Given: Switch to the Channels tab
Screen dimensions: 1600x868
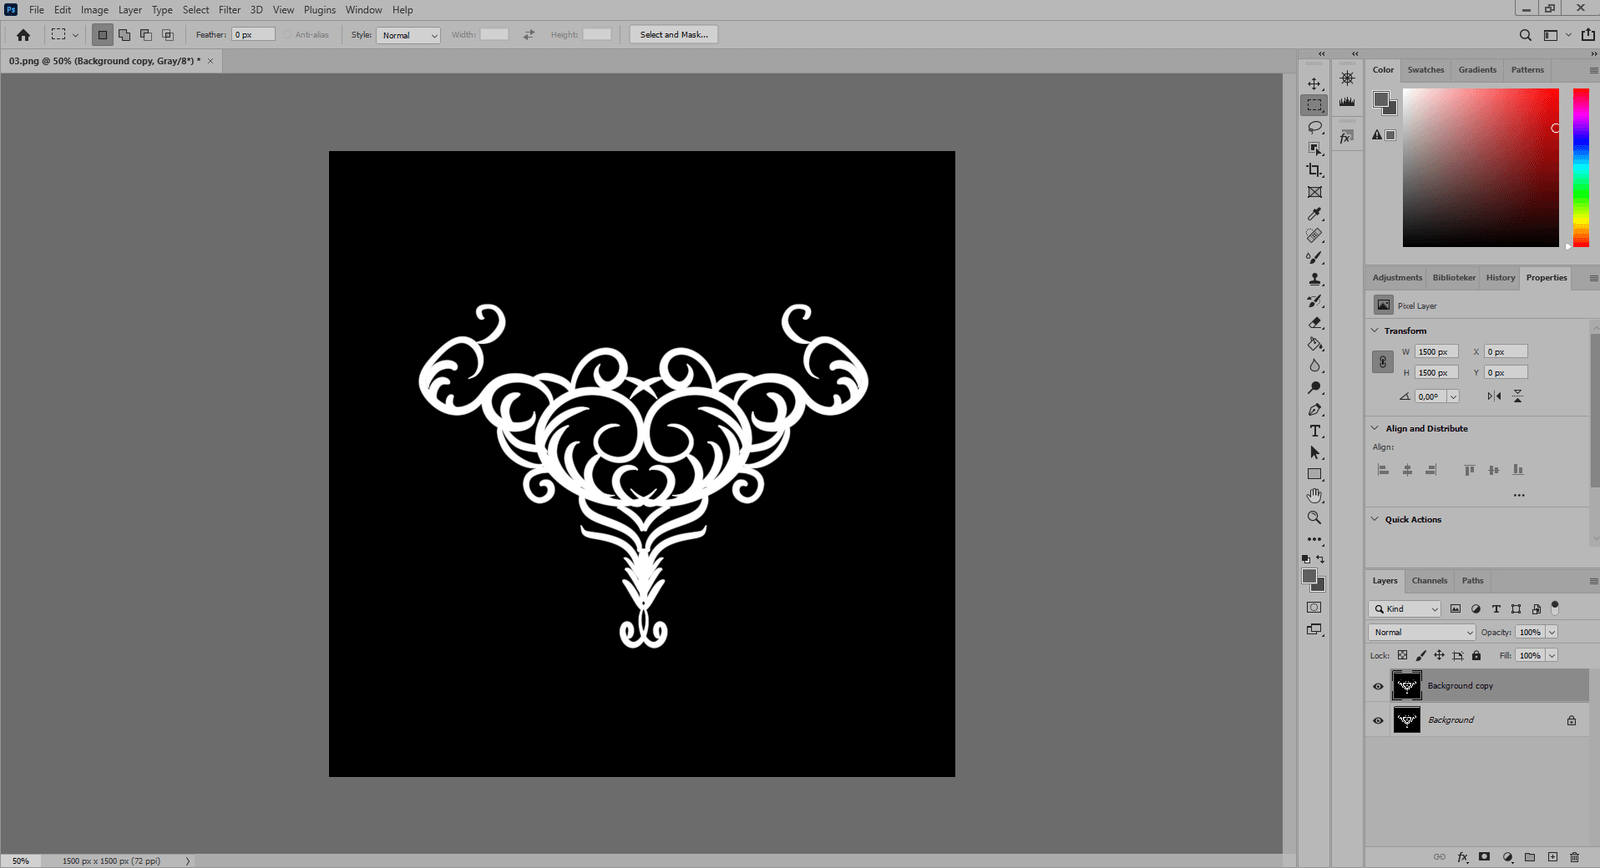Looking at the screenshot, I should [x=1429, y=581].
